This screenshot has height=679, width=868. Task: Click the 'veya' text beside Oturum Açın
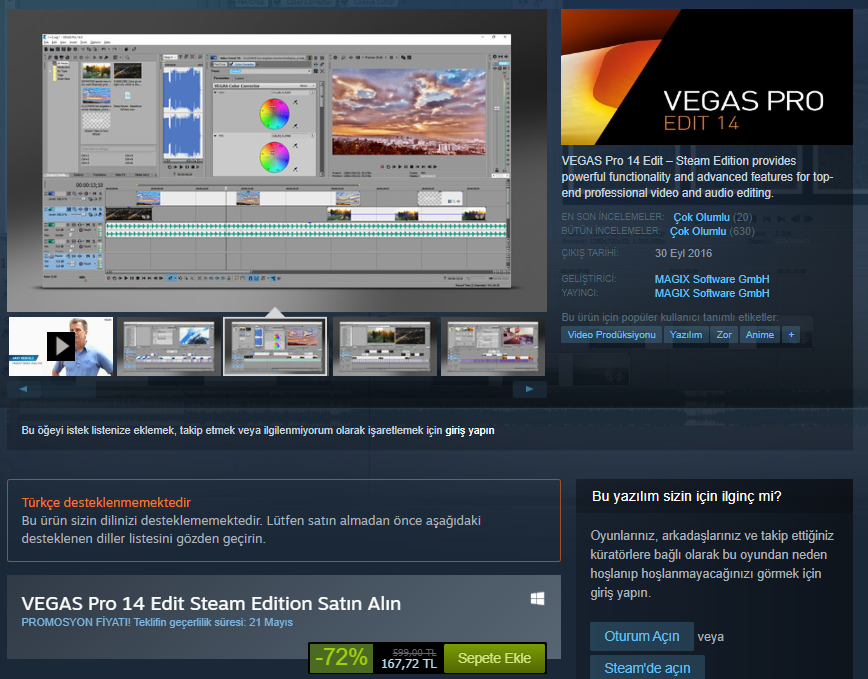click(x=710, y=637)
